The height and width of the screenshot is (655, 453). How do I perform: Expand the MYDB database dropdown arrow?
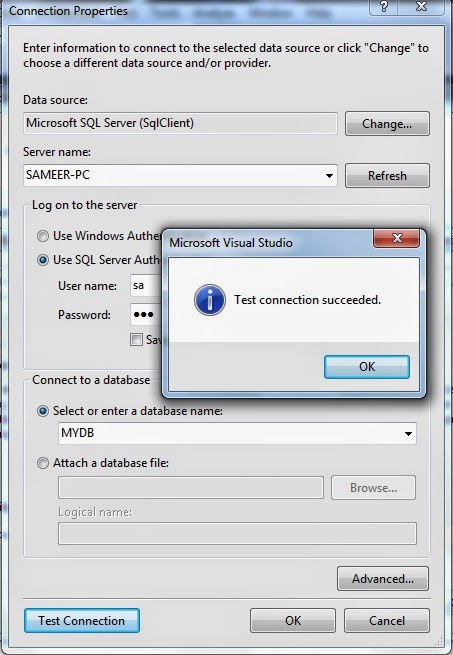(408, 434)
